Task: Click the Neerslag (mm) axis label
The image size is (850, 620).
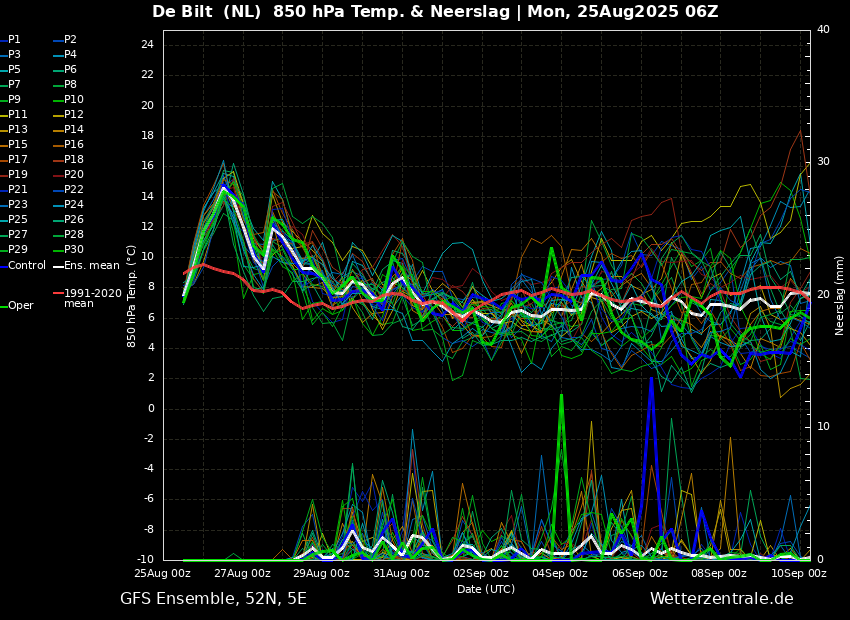Action: [x=840, y=295]
